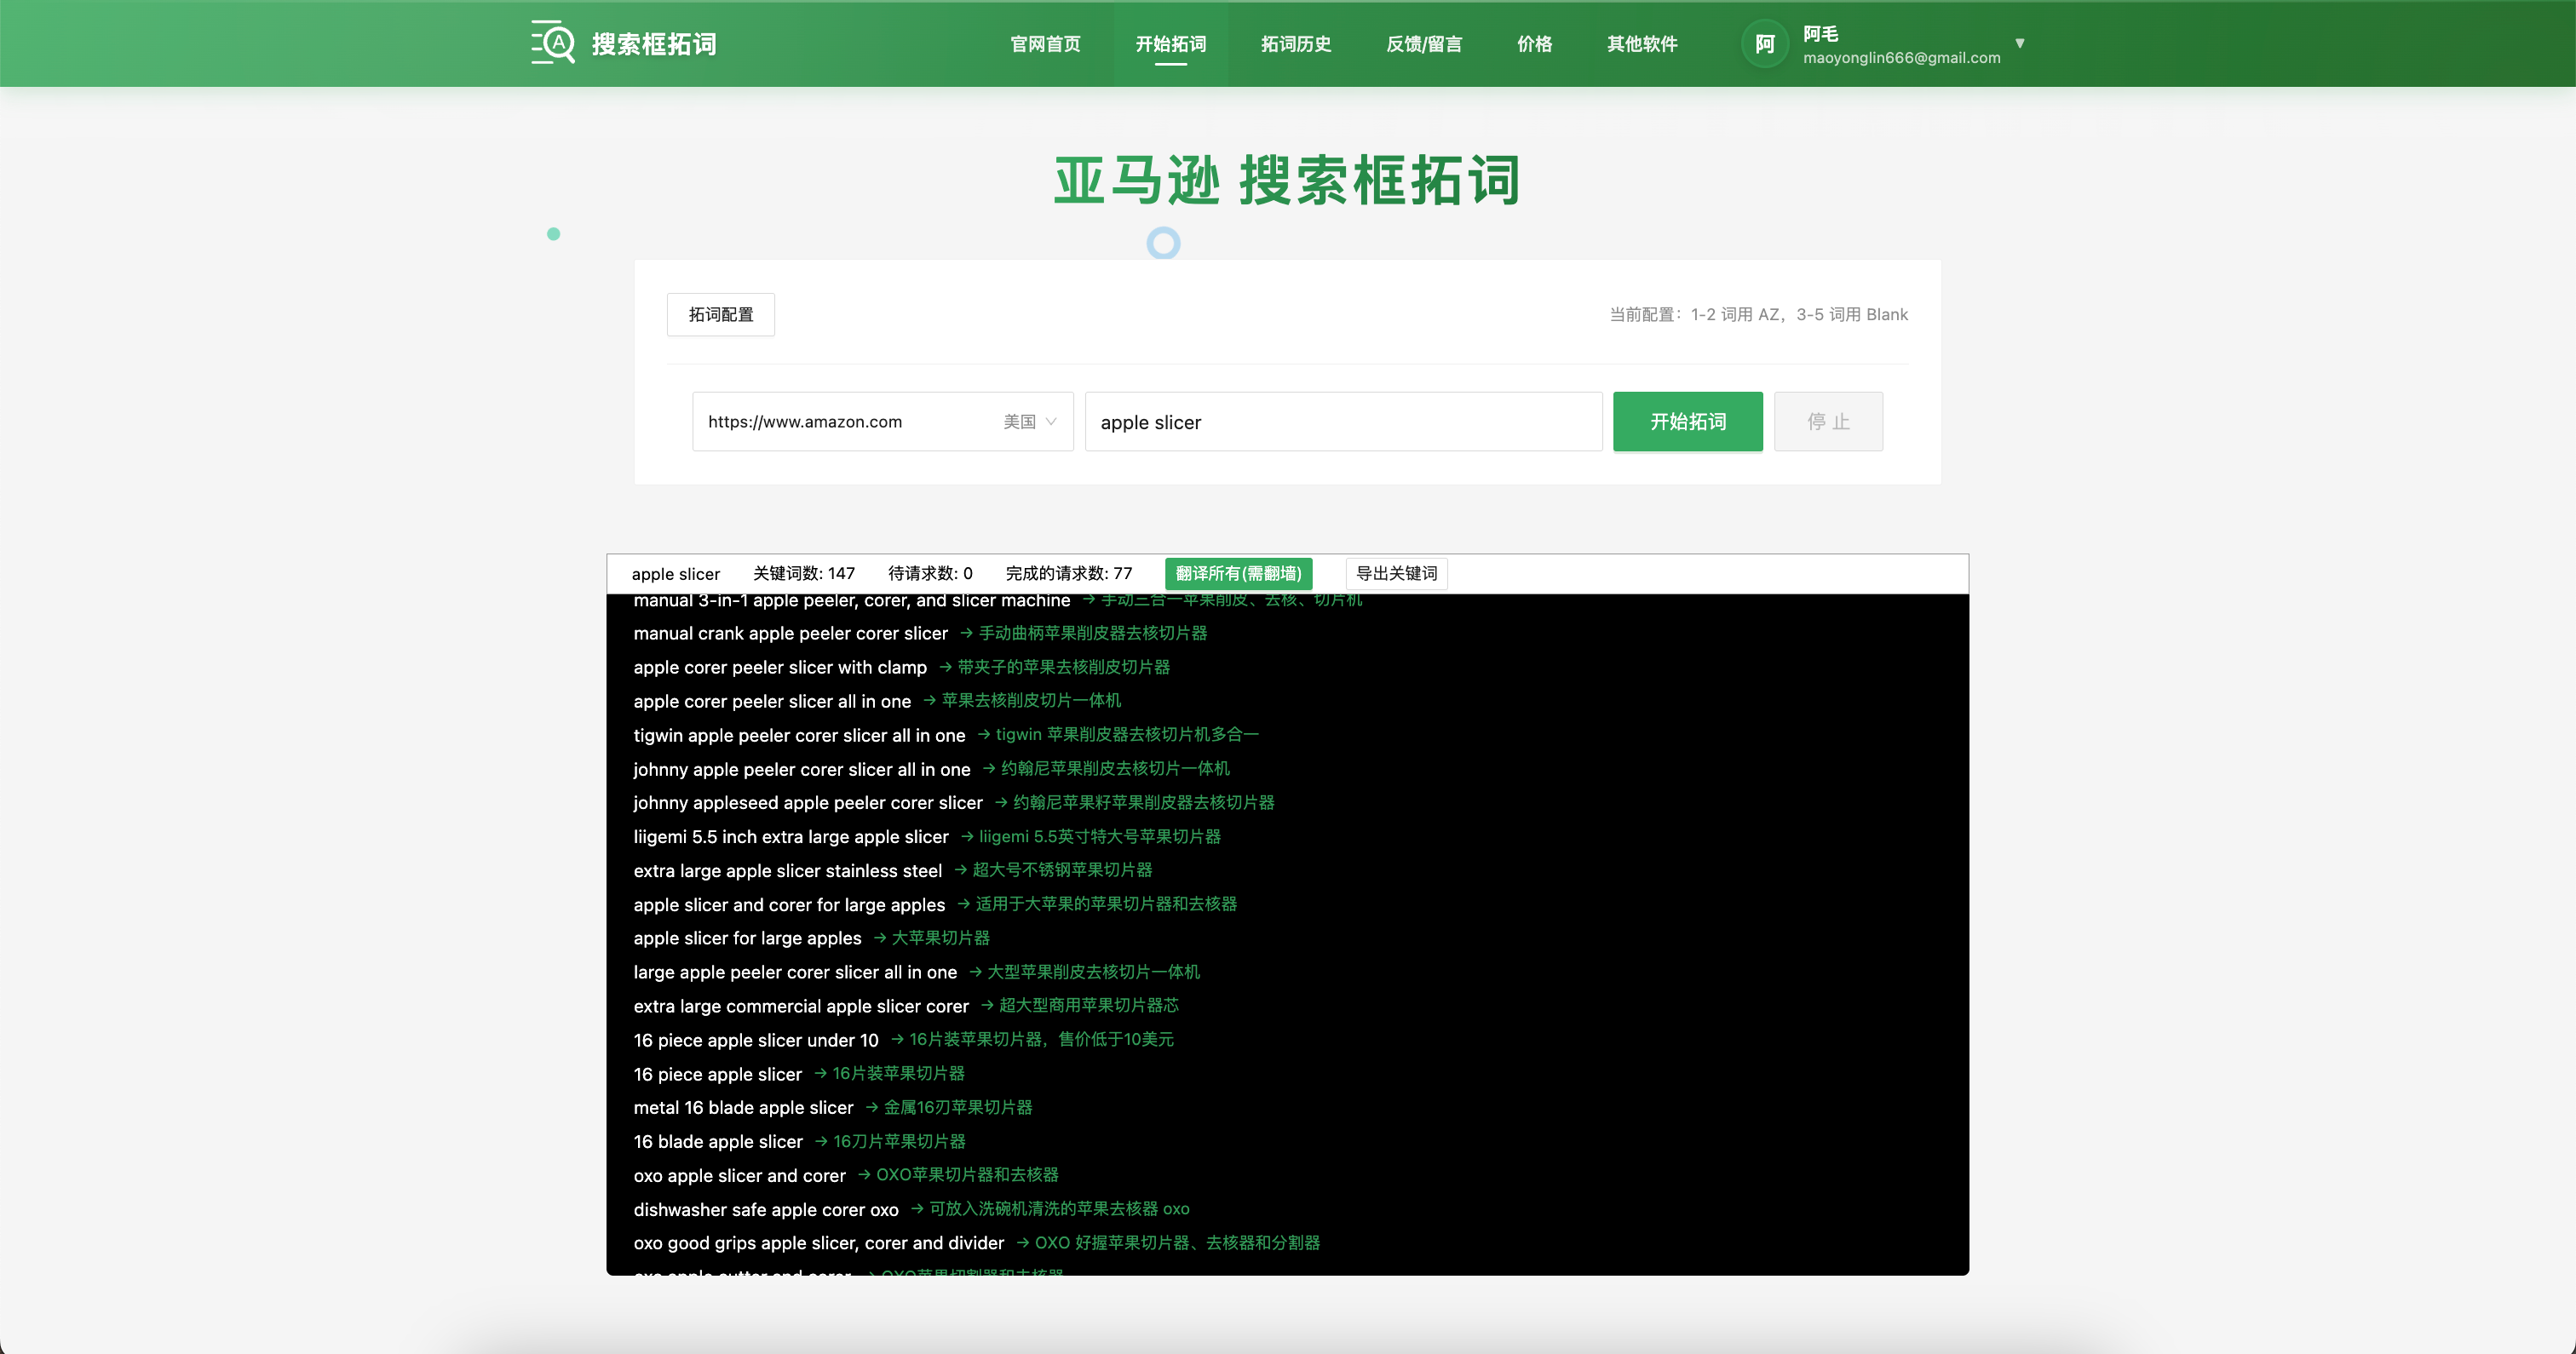The image size is (2576, 1354).
Task: Click 'large apple peeler corer slicer all in one'
Action: coord(795,973)
